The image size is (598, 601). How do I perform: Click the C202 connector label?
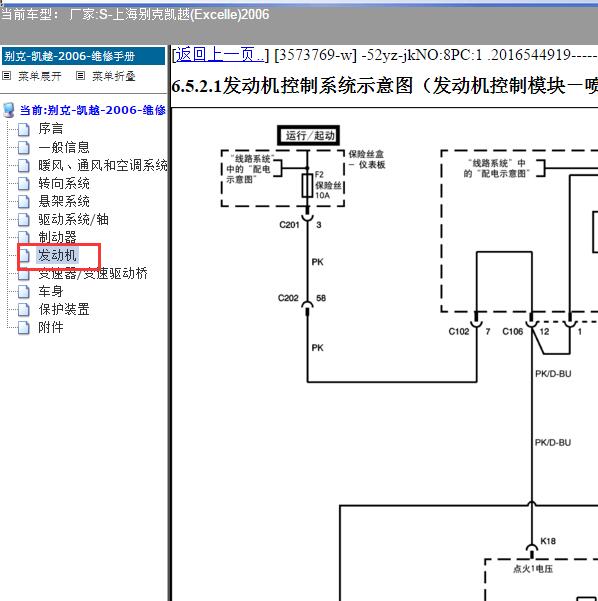click(x=288, y=298)
